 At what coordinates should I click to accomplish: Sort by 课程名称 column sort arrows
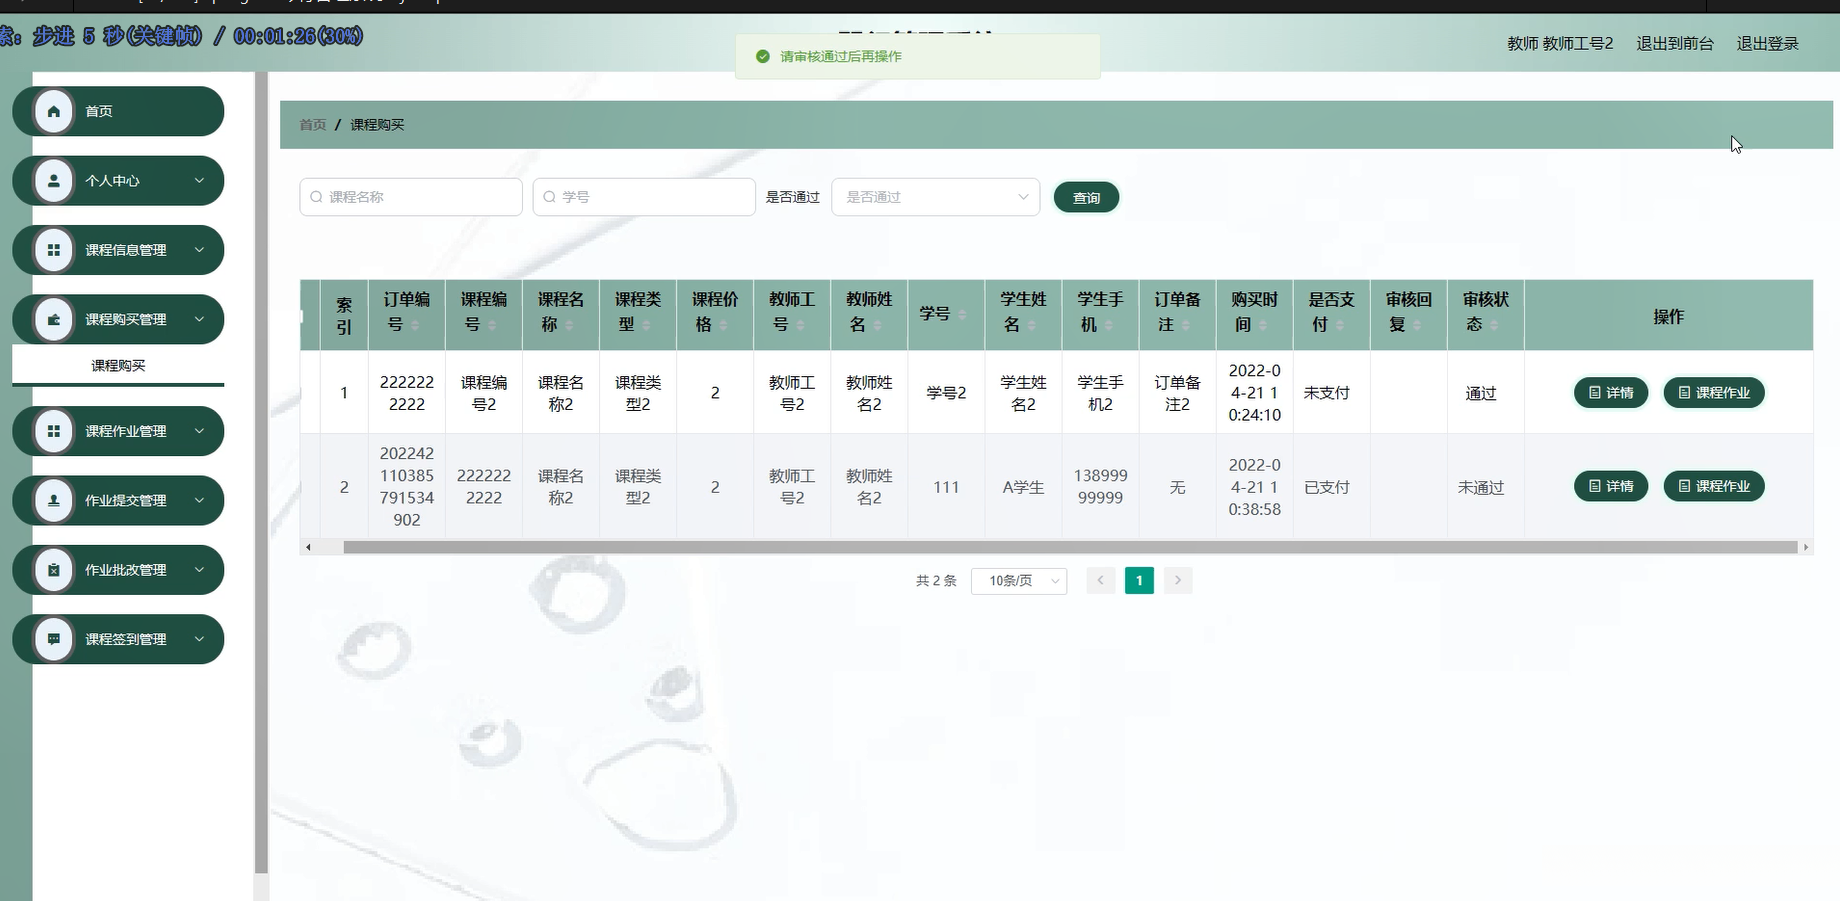coord(569,325)
